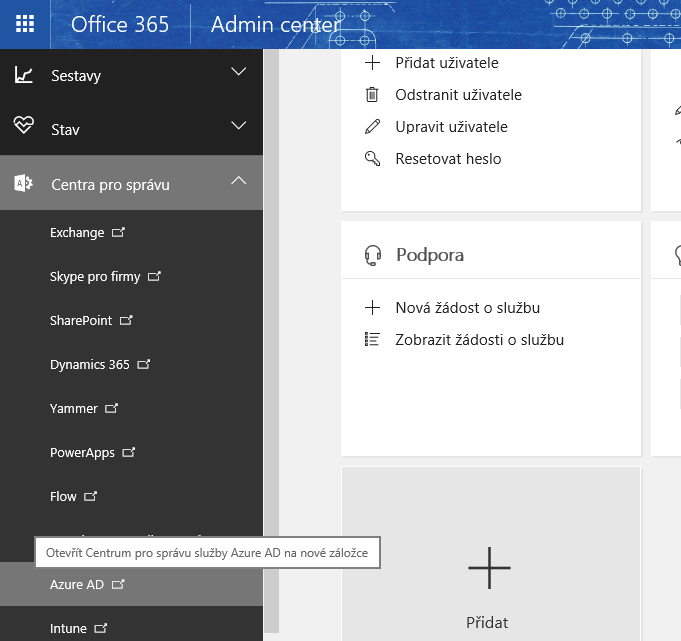
Task: Click Nová žádost o službu
Action: (x=468, y=308)
